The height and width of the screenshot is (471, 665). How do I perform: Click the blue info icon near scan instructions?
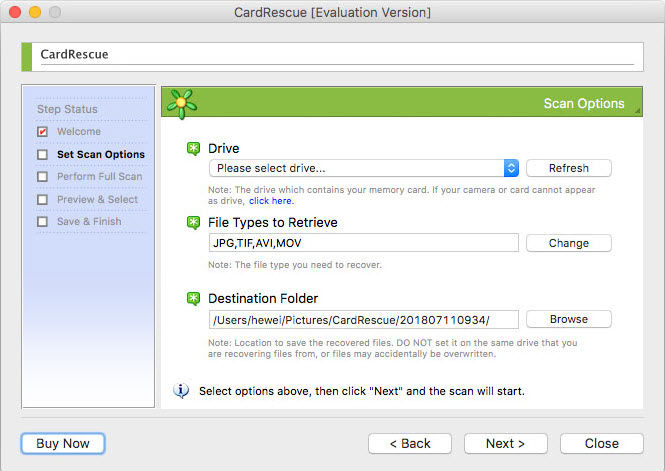(181, 390)
